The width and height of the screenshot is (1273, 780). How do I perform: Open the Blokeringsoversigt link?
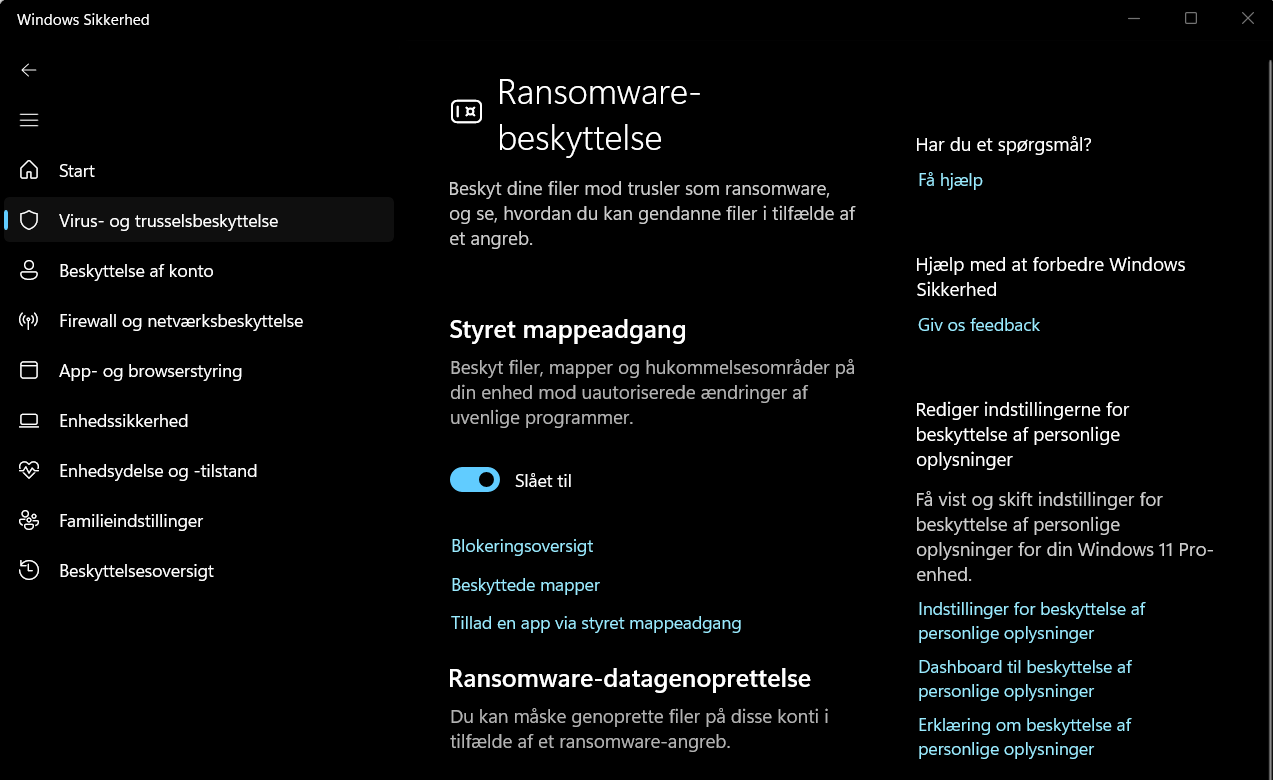[x=522, y=546]
